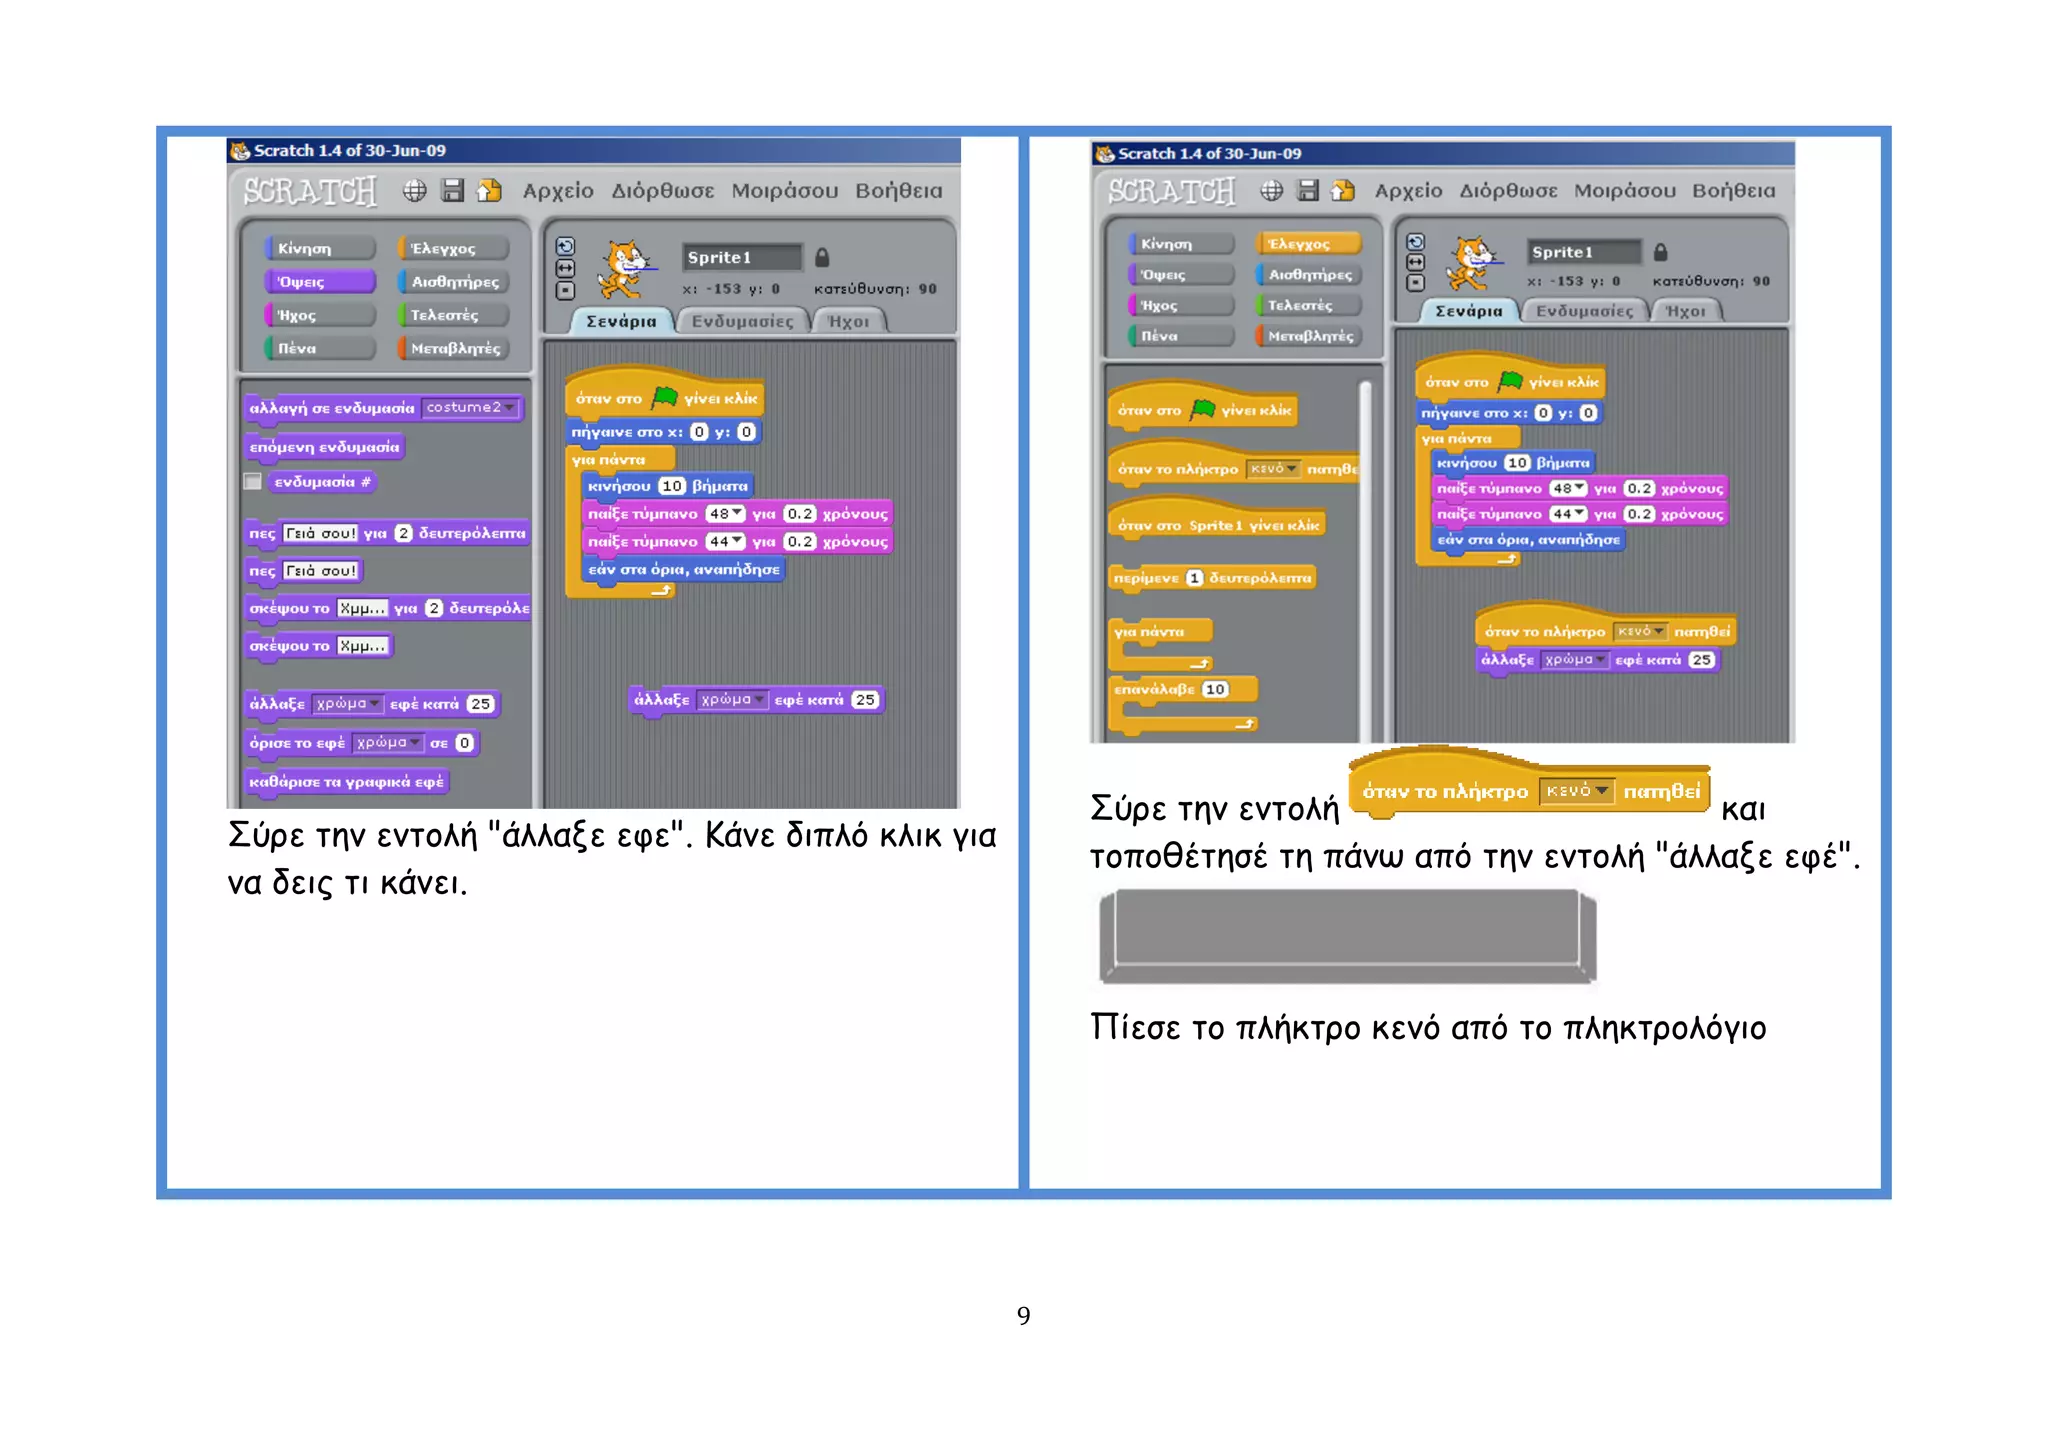Click globe language icon in left Scratch window
The image size is (2048, 1448).
(x=414, y=190)
